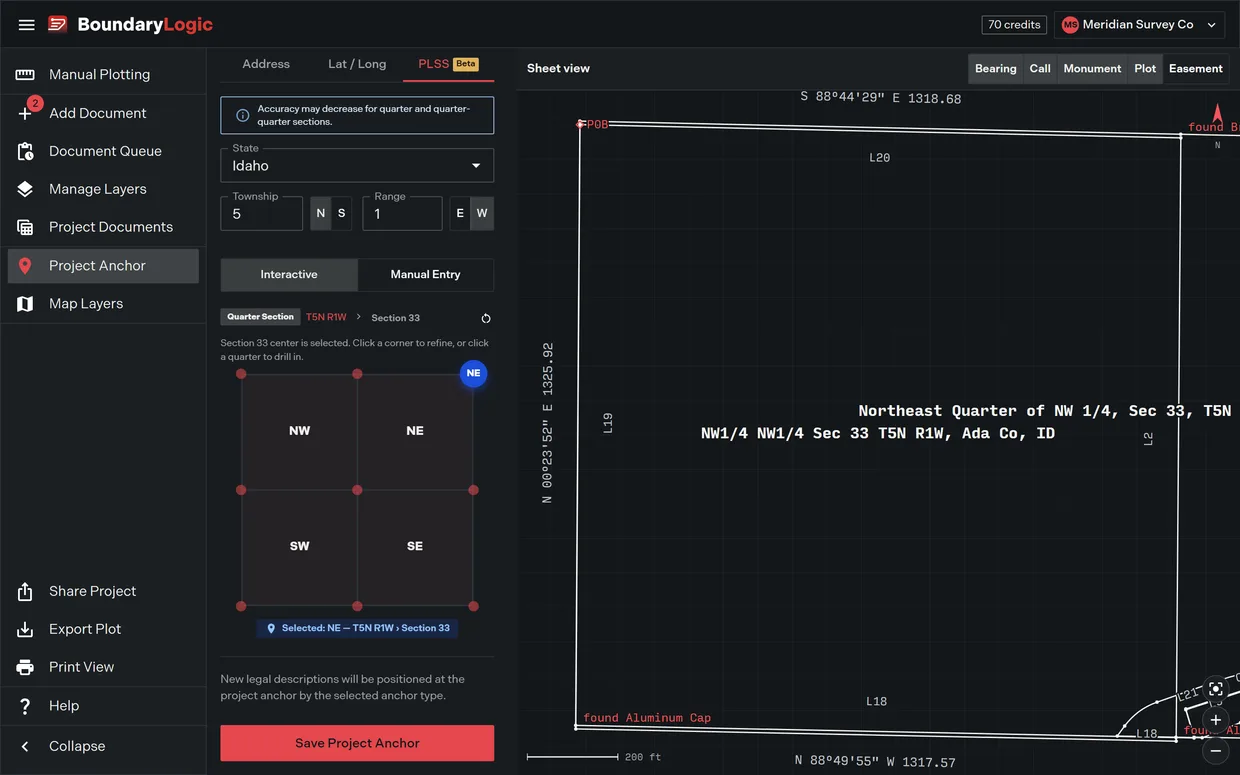Toggle range direction W

482,214
